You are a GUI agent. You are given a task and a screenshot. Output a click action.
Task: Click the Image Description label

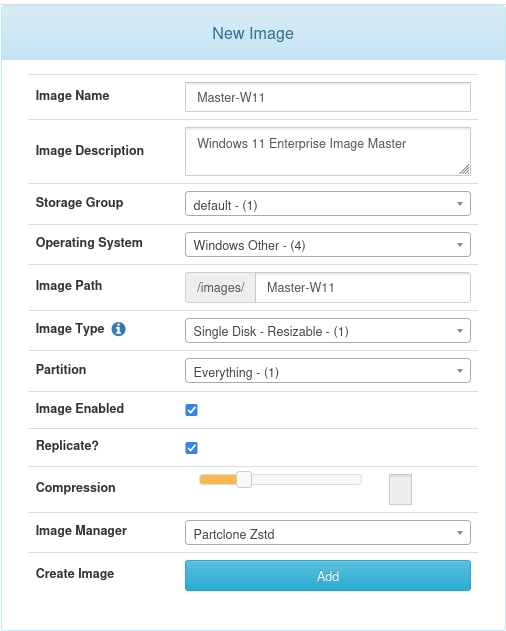coord(90,151)
